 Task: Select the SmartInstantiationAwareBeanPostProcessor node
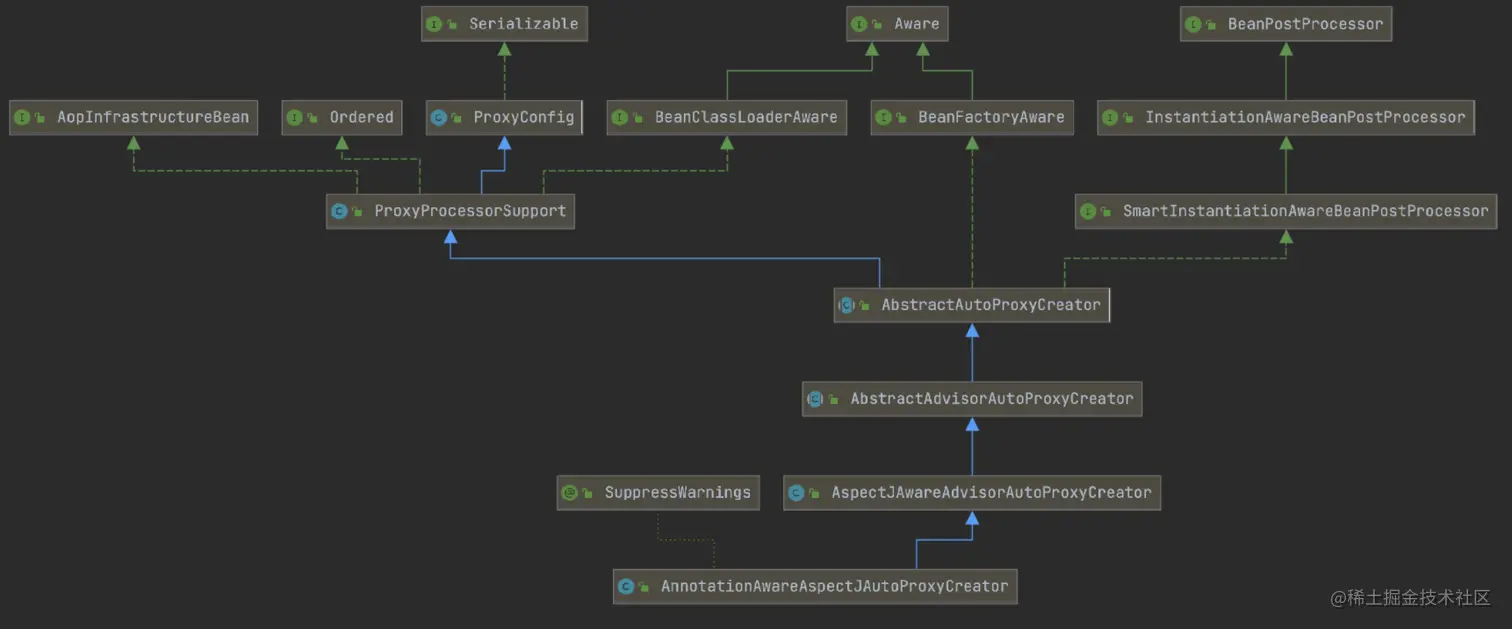[1286, 211]
